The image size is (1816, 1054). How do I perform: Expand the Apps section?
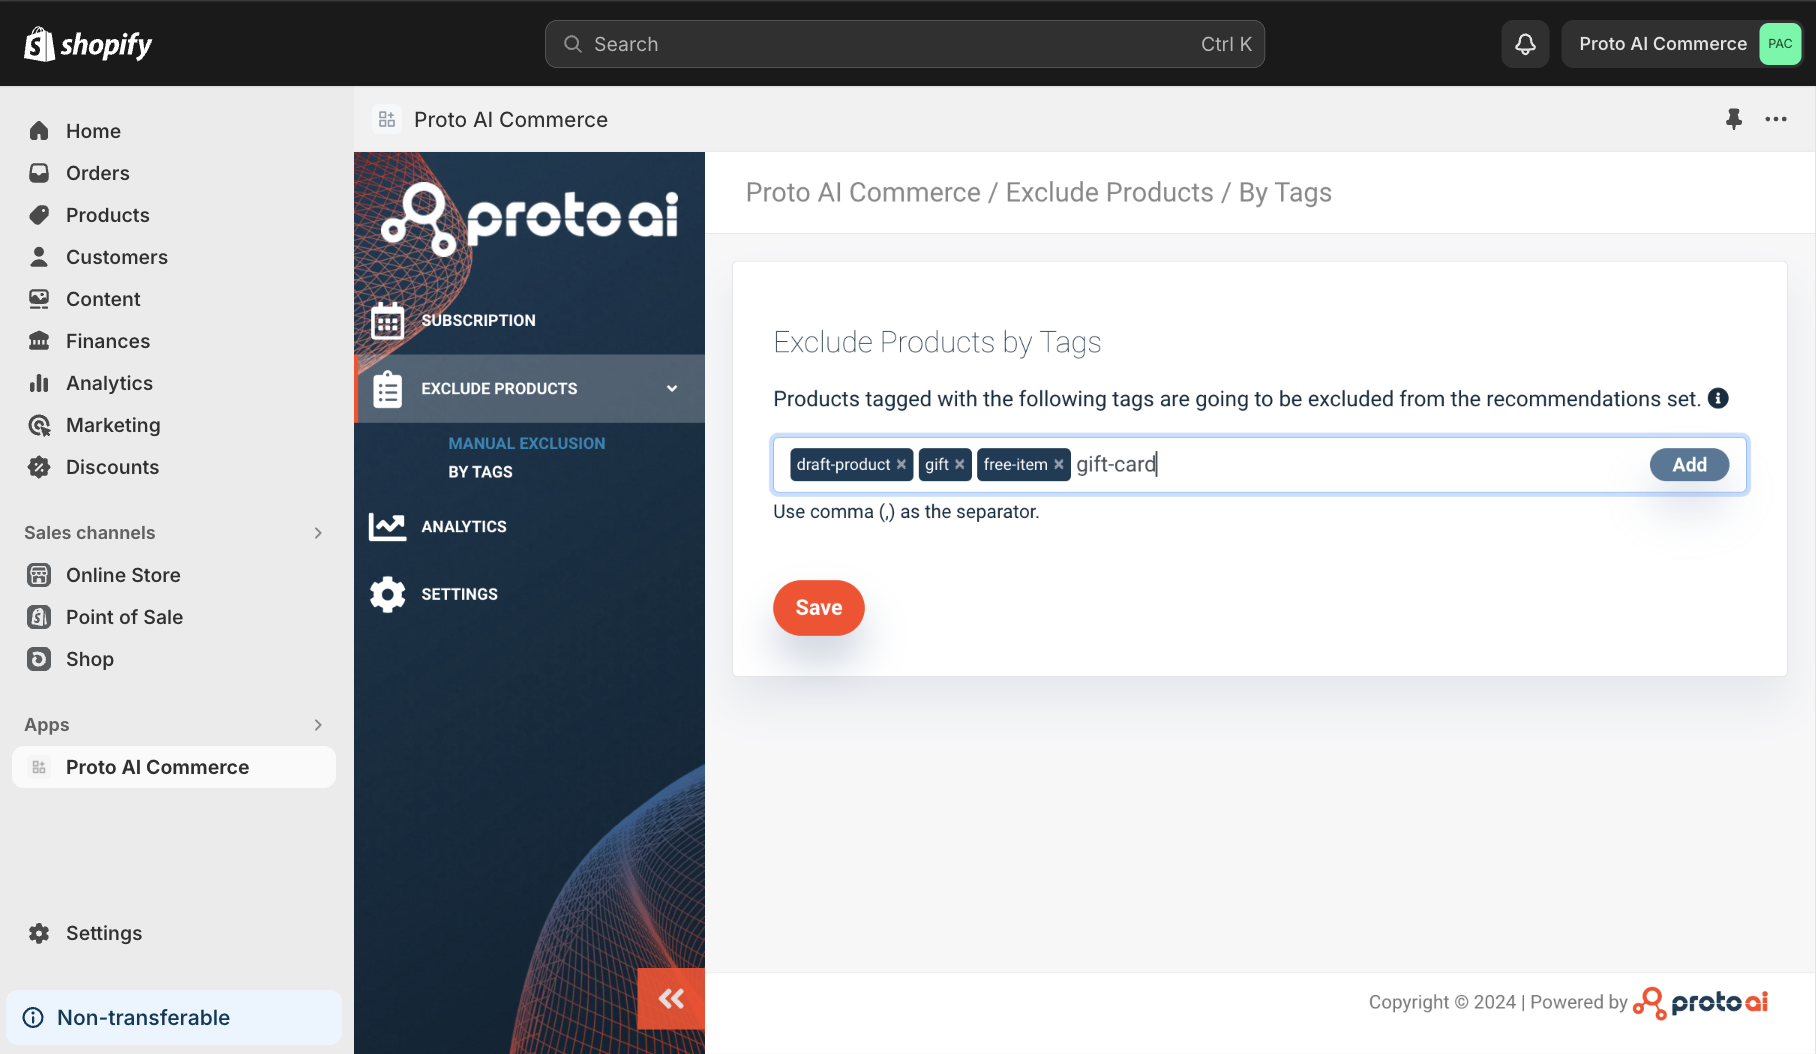click(317, 725)
